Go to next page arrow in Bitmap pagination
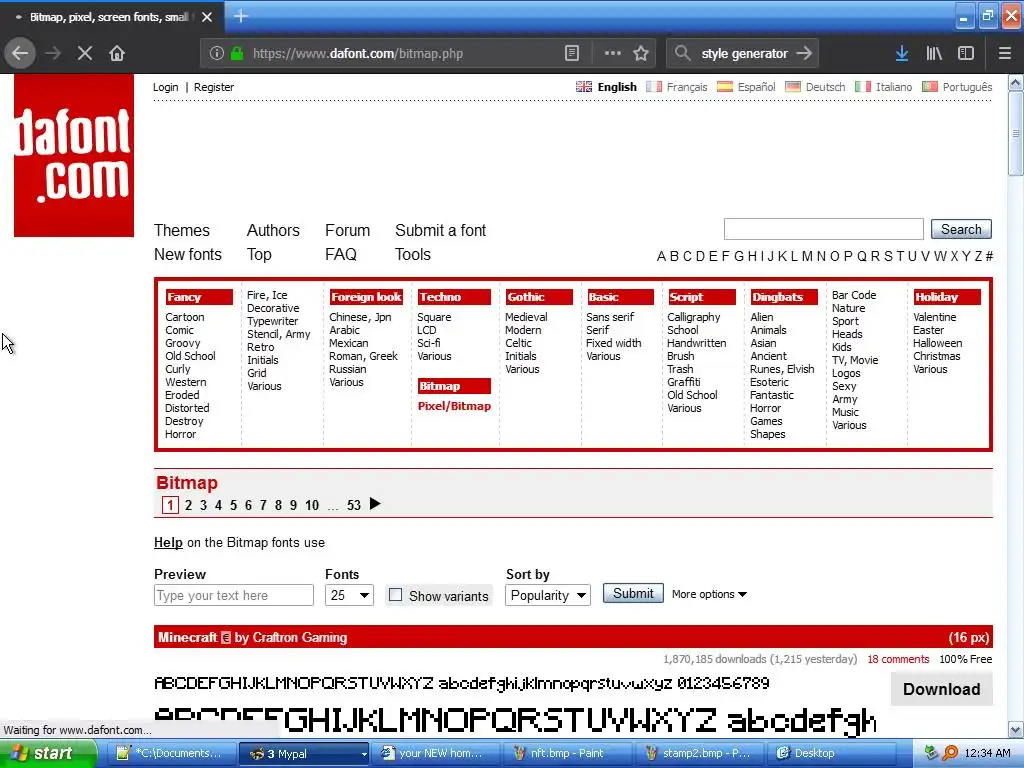 point(375,504)
